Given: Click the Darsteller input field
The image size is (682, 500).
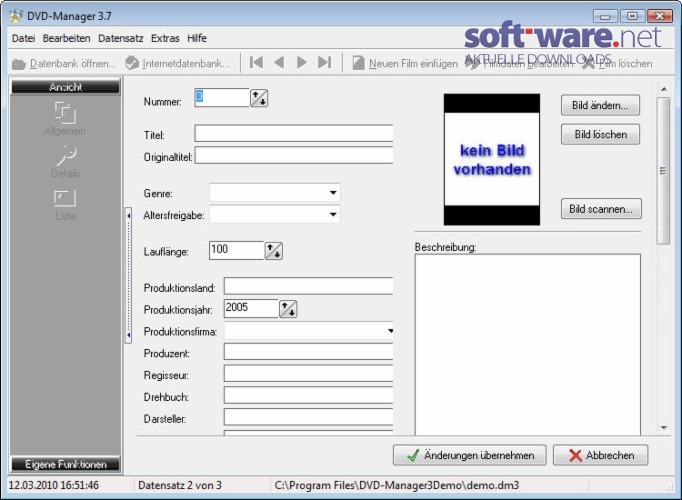Looking at the screenshot, I should click(x=308, y=417).
